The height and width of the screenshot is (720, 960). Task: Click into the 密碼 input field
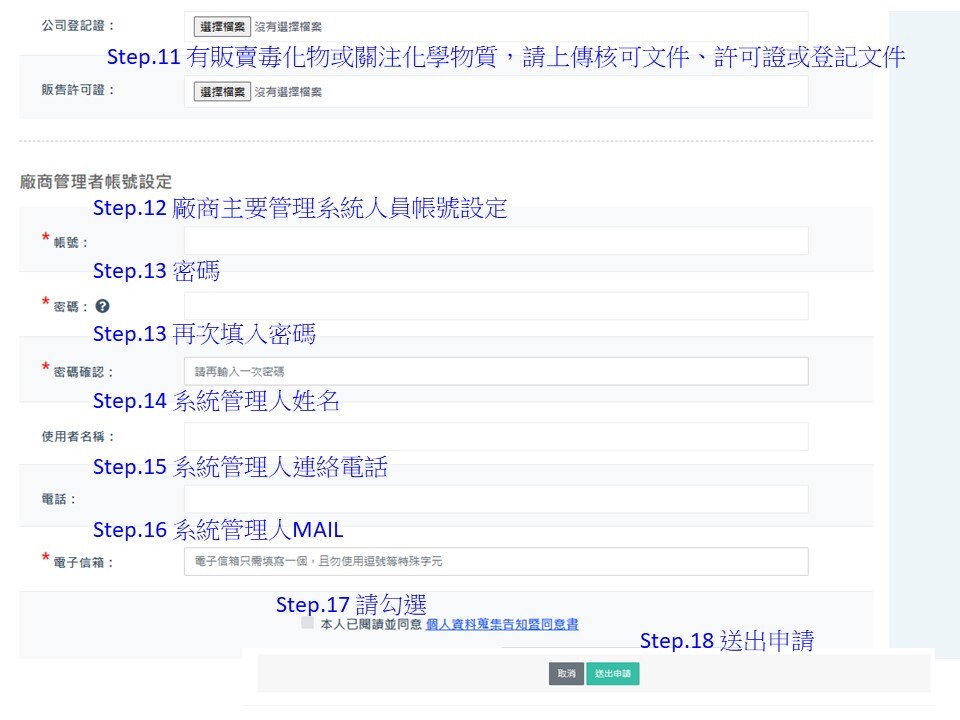coord(496,306)
